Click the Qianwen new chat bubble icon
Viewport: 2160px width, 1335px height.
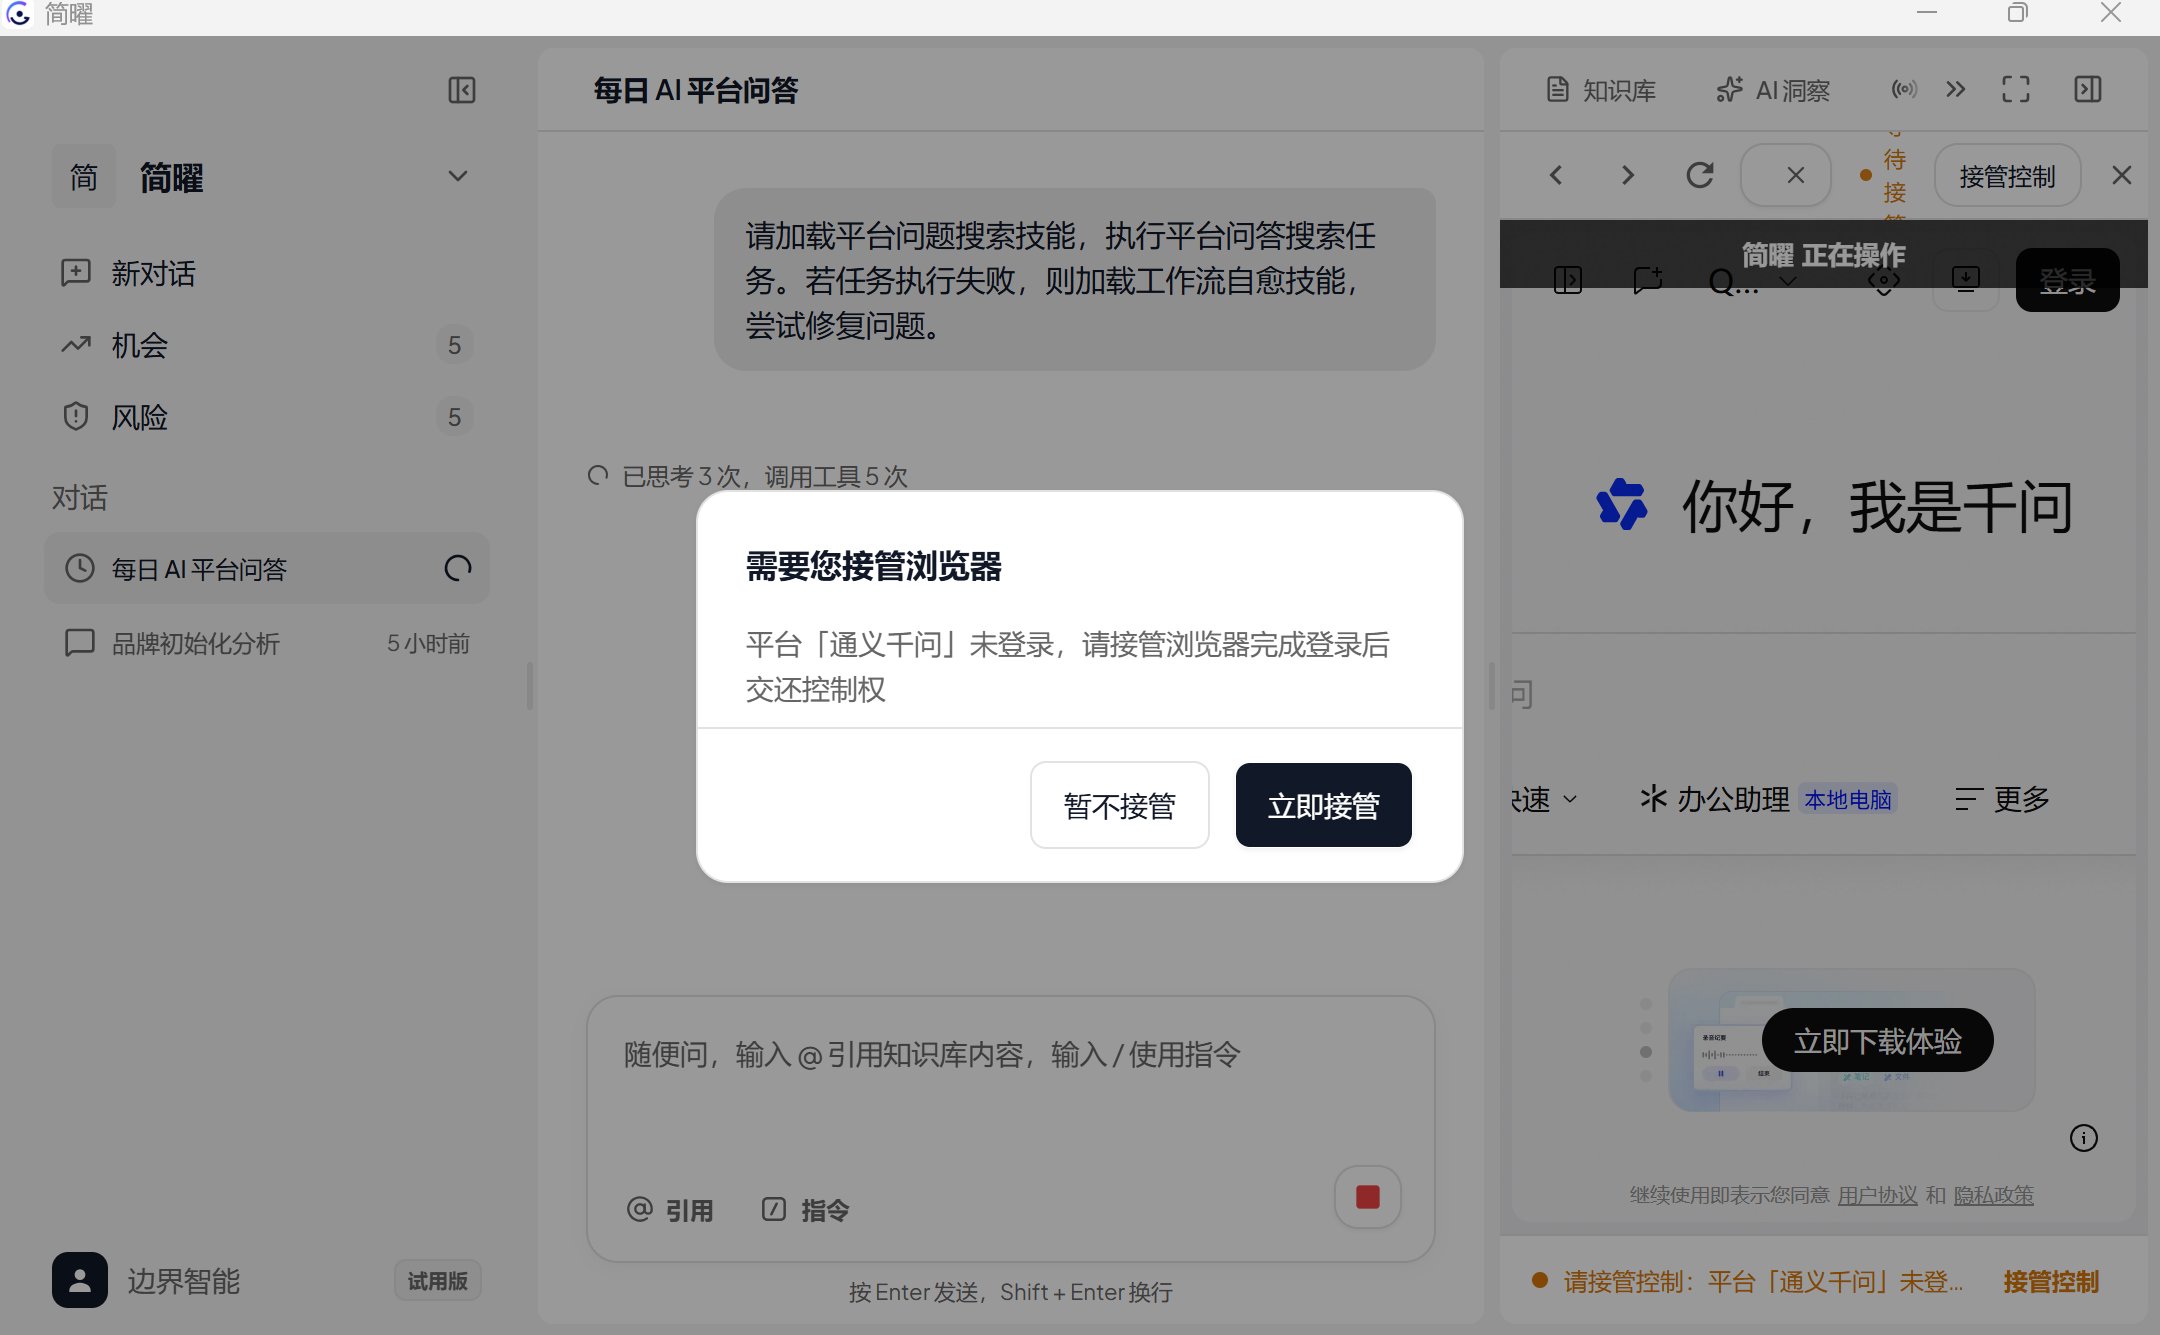pyautogui.click(x=1647, y=280)
